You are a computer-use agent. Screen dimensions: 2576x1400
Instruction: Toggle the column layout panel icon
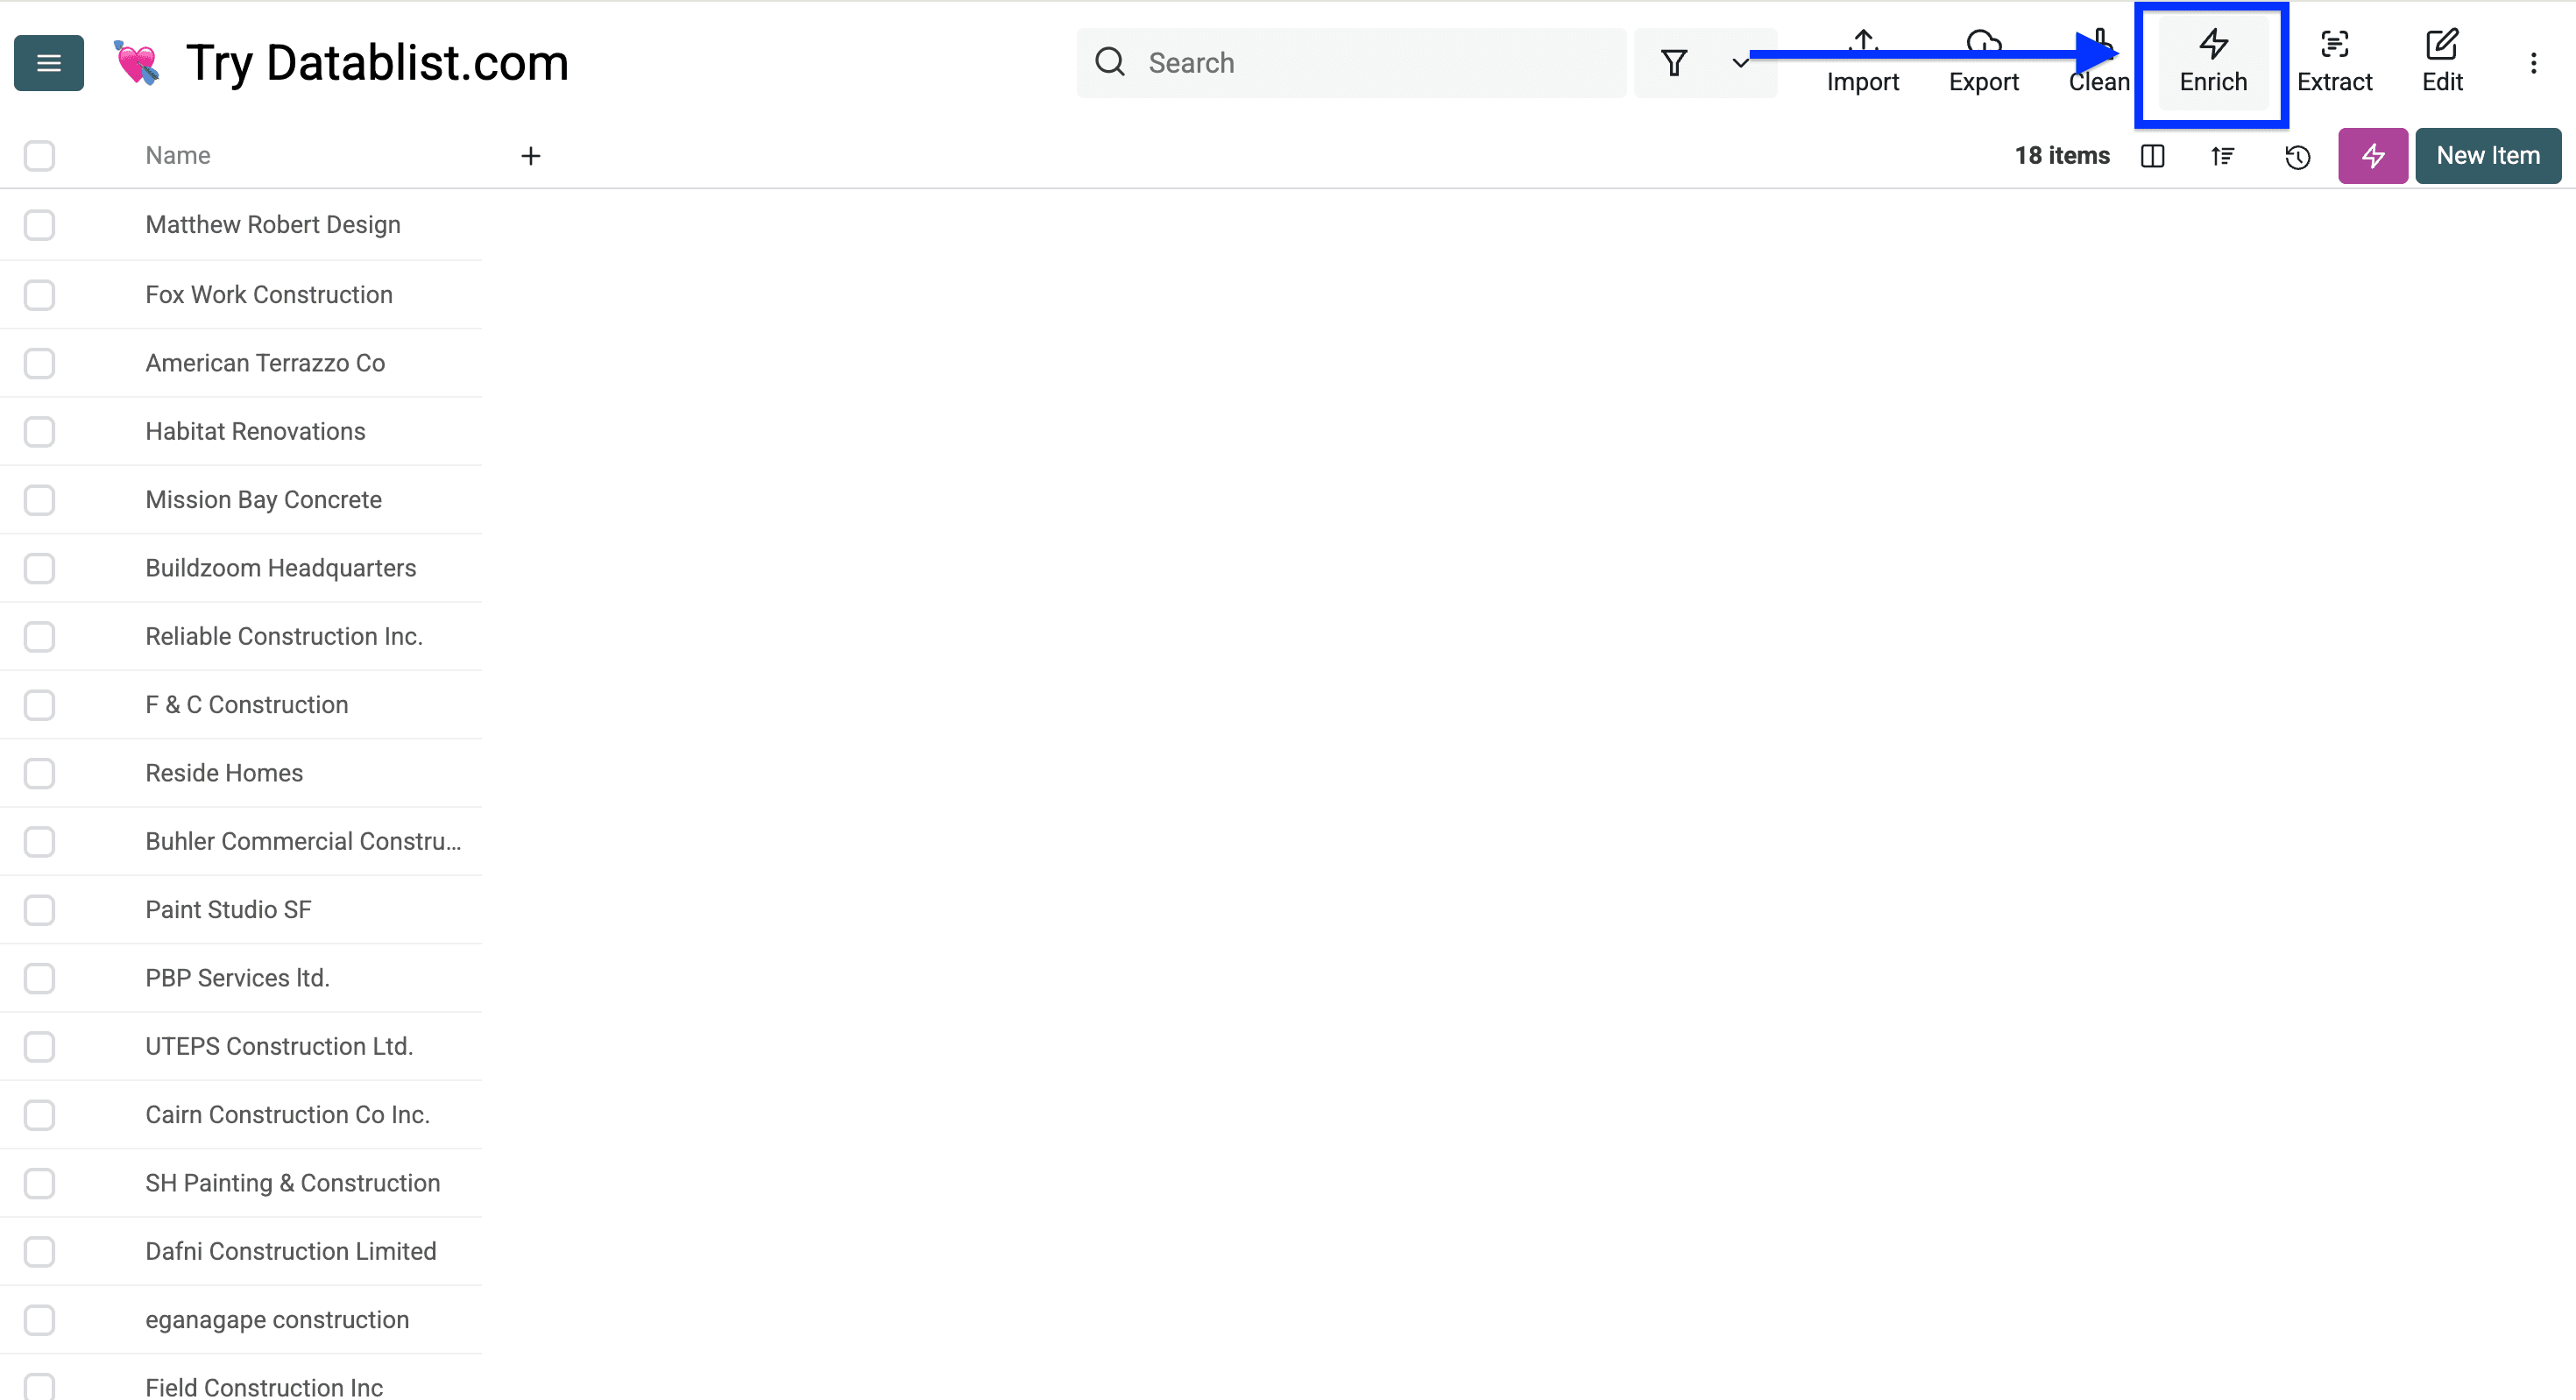click(2152, 156)
